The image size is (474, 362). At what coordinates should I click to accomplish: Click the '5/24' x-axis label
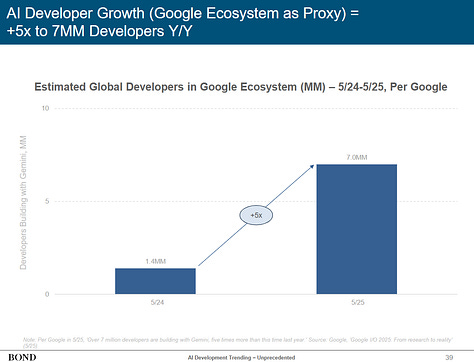click(x=157, y=302)
